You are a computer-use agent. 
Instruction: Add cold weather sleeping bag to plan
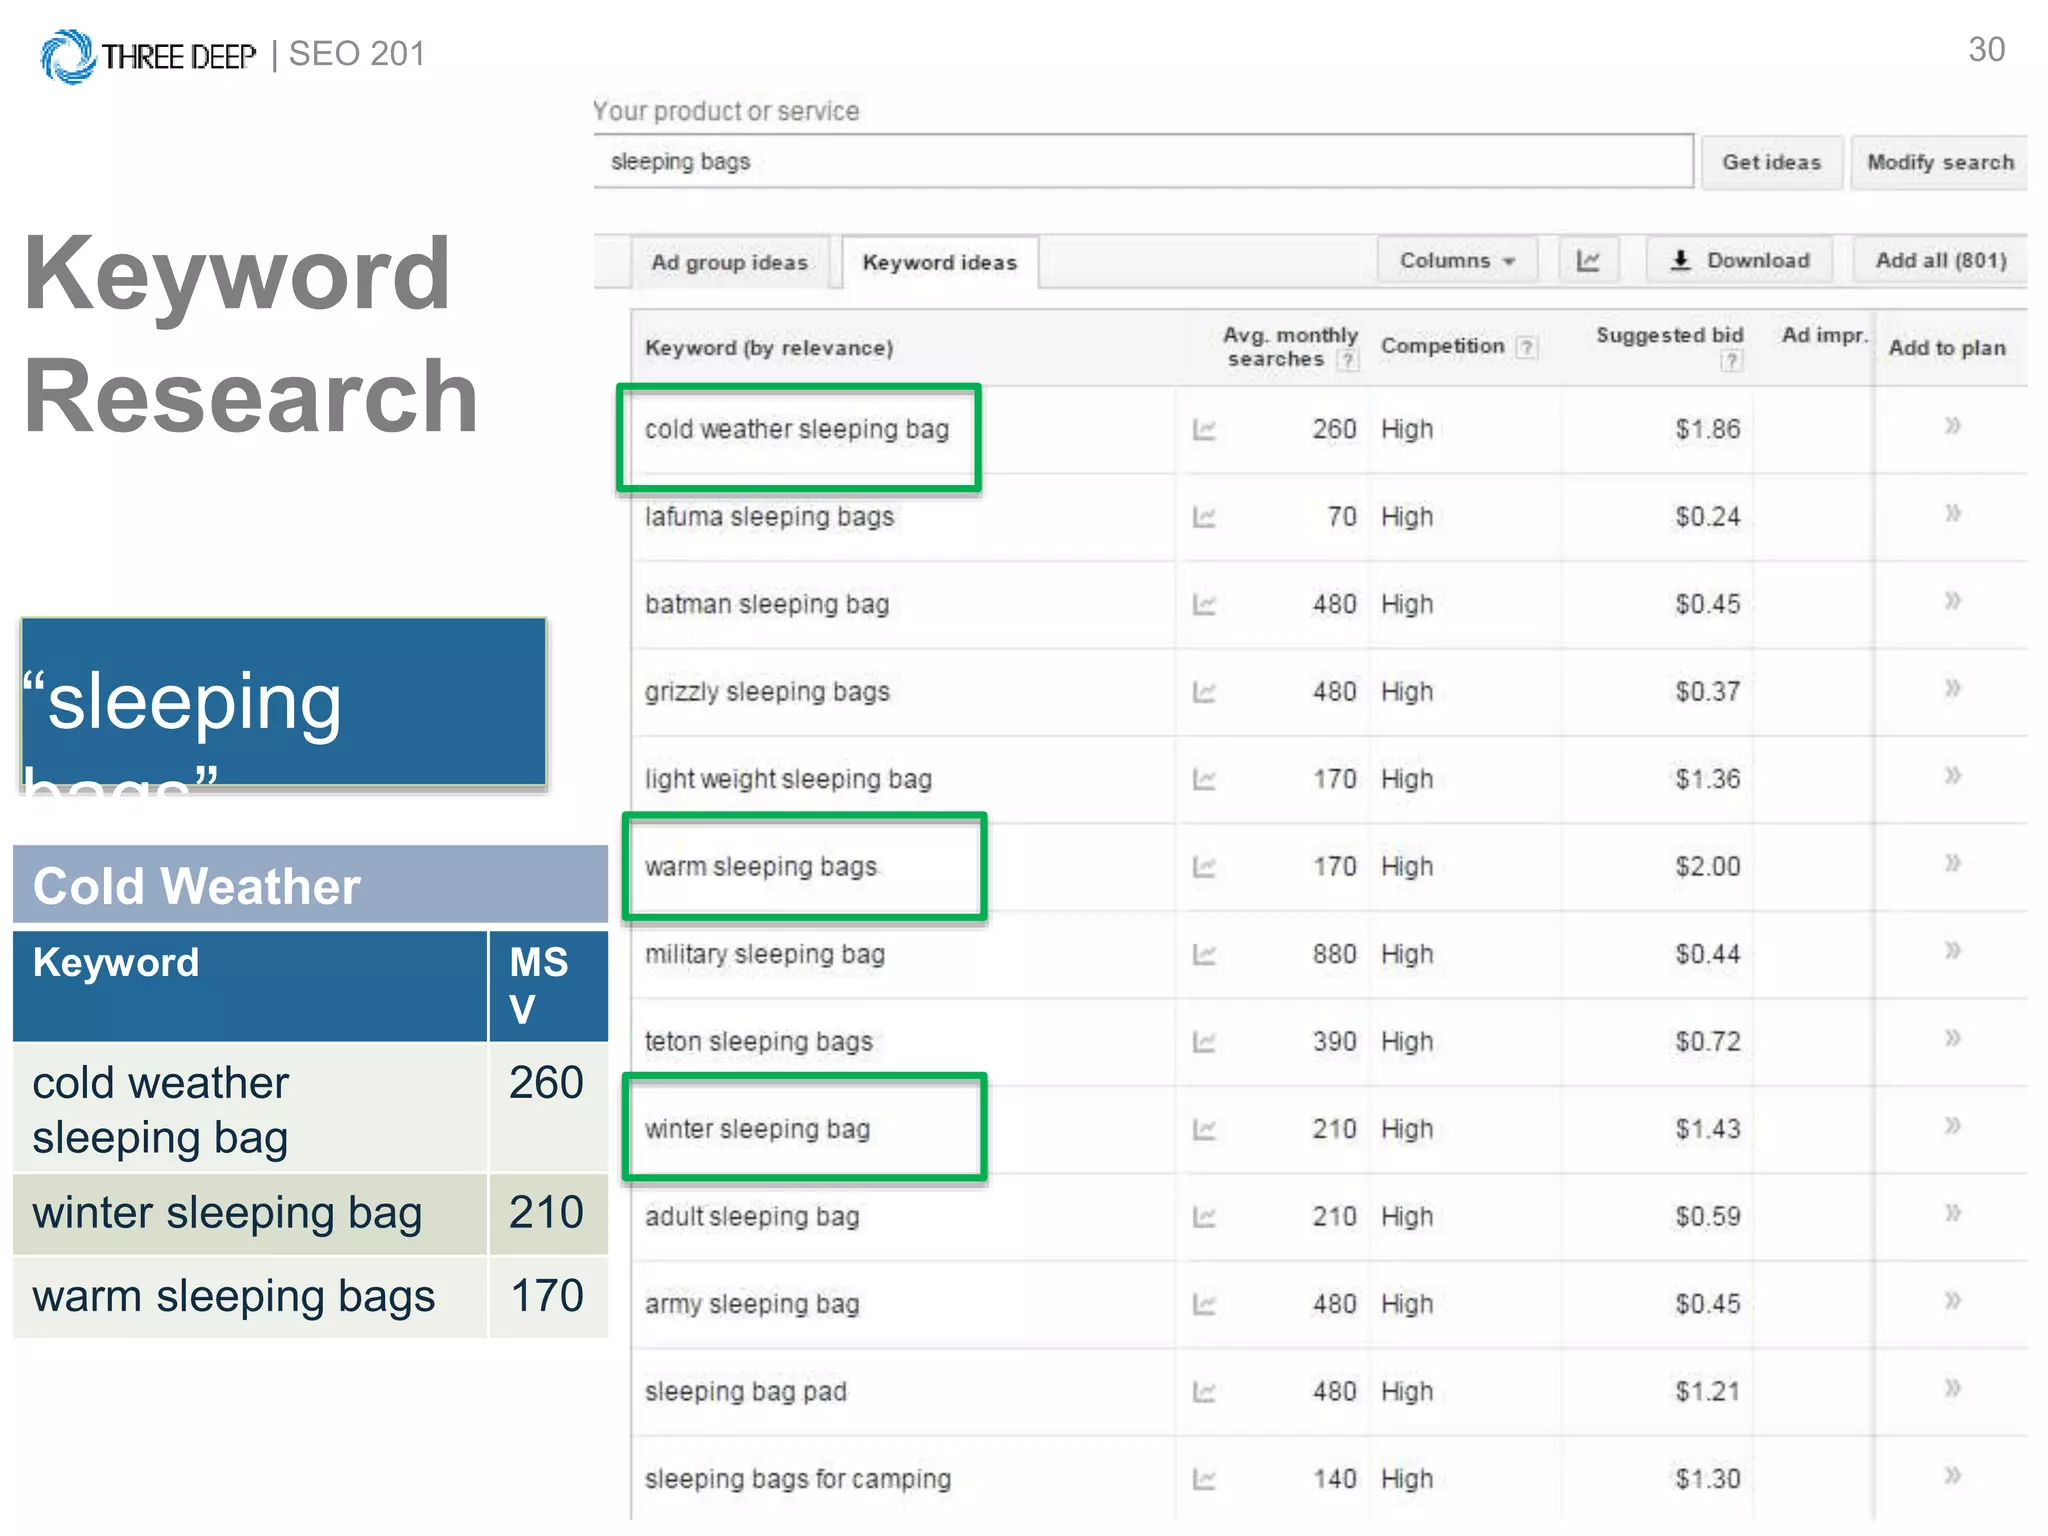coord(1952,427)
